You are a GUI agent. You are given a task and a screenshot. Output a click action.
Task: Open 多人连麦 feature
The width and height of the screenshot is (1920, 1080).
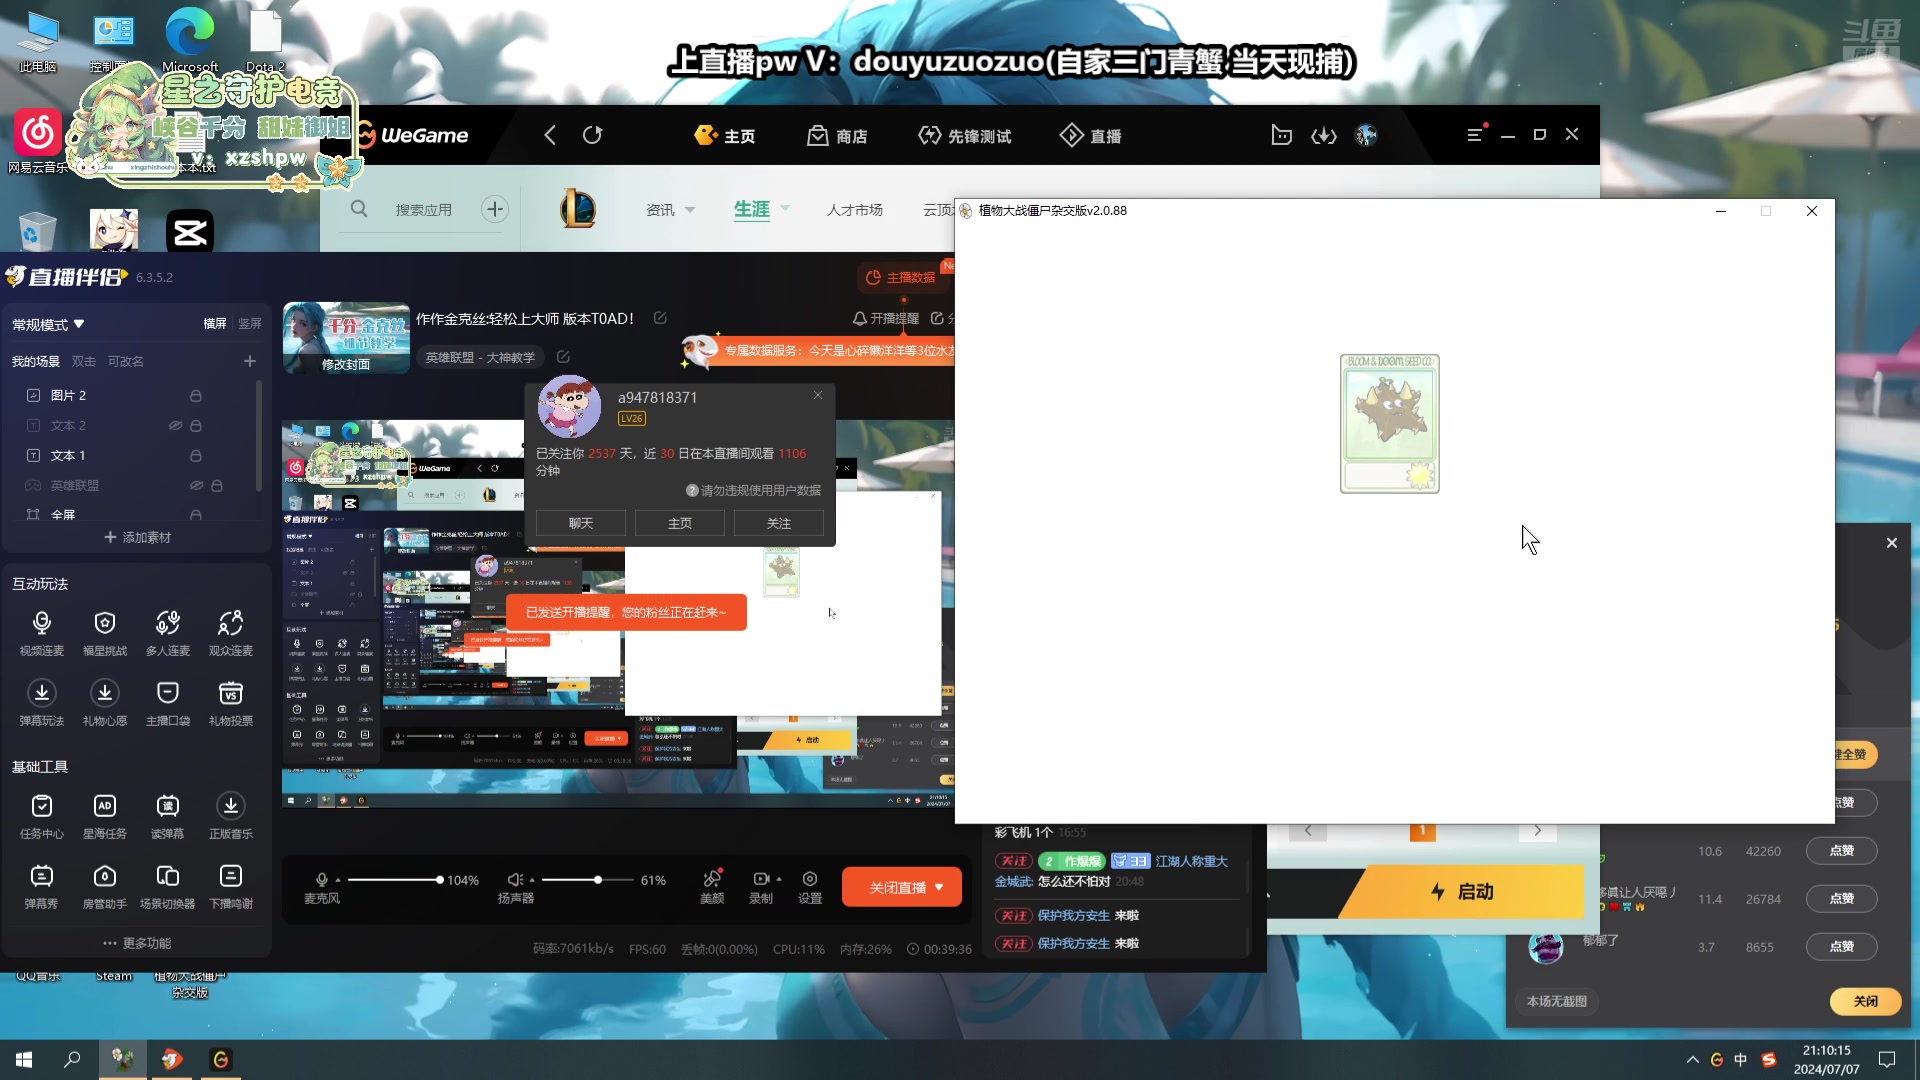tap(167, 633)
